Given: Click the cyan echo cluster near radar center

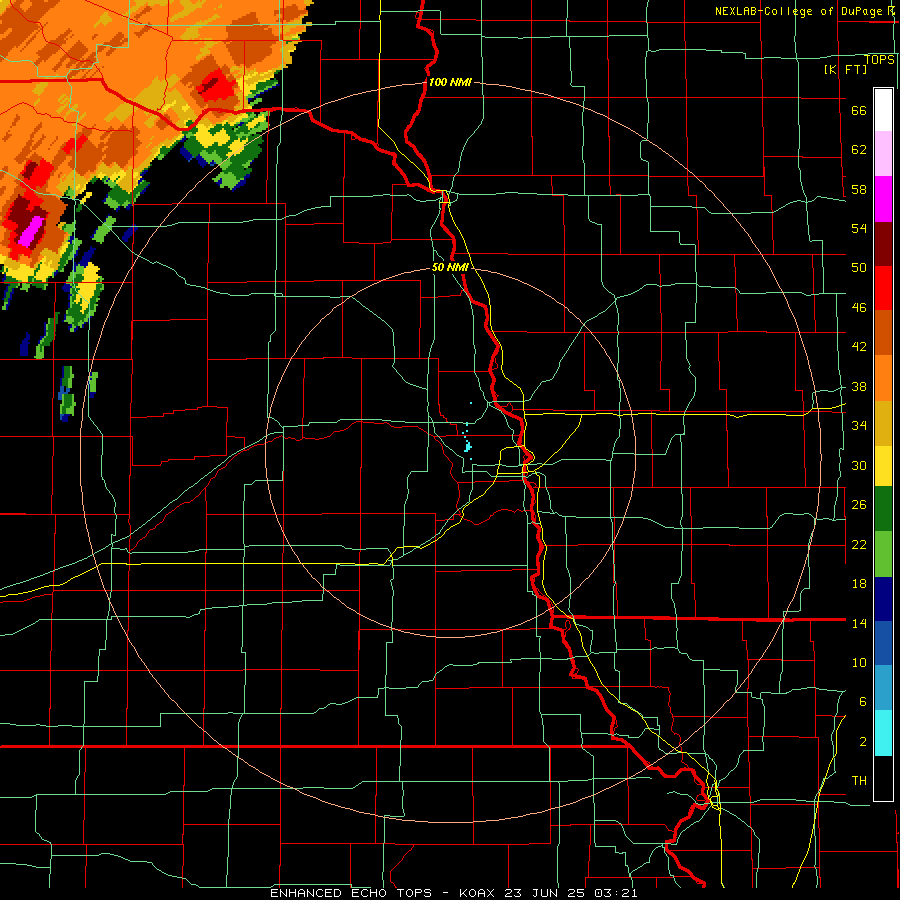Looking at the screenshot, I should click(x=468, y=445).
